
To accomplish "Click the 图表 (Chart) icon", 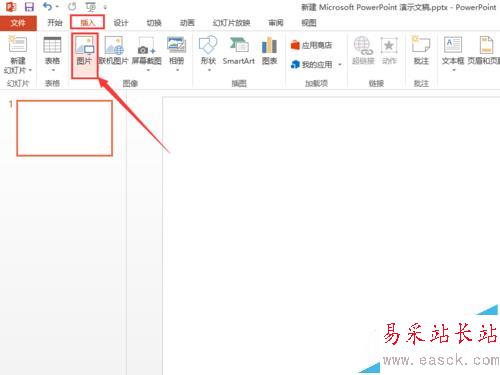I will [269, 45].
